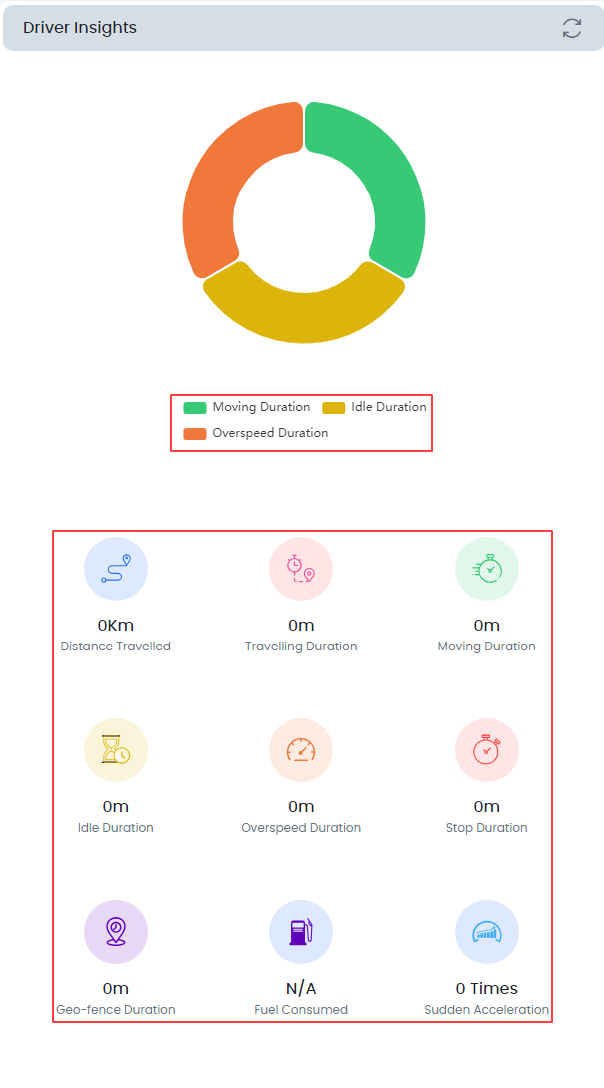Screen dimensions: 604x1088
Task: Click the Moving Duration legend label
Action: click(x=261, y=407)
